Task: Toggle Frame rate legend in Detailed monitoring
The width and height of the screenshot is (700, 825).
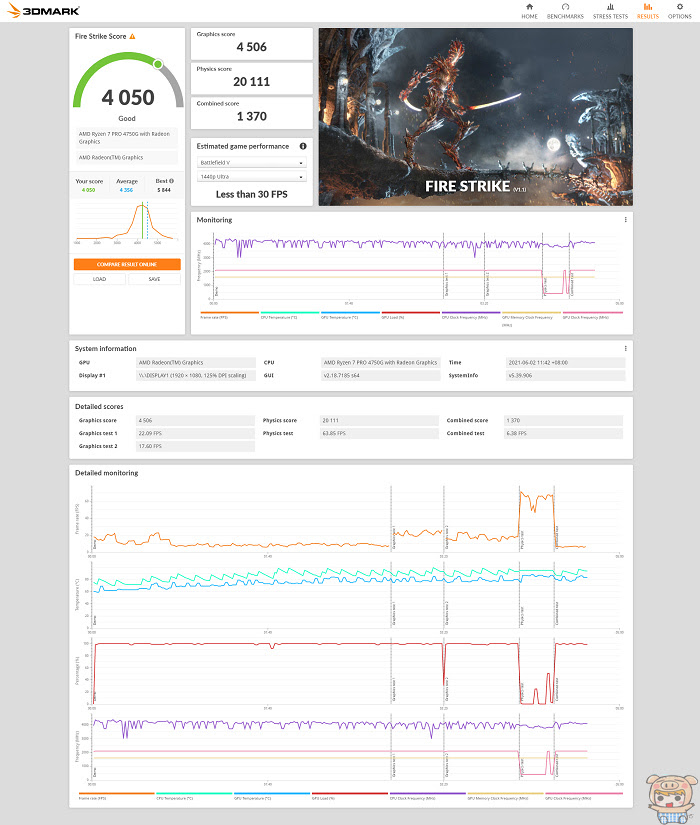Action: (x=116, y=796)
